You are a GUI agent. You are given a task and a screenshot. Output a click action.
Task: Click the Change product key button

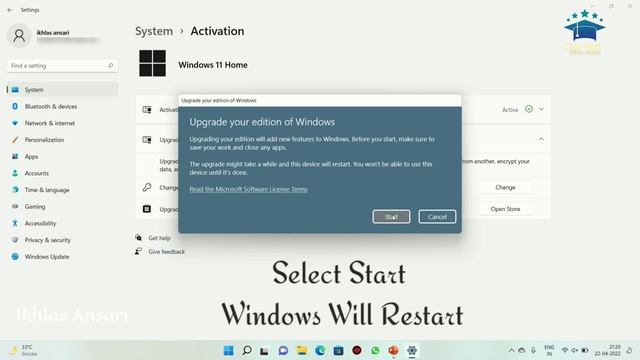pos(505,187)
